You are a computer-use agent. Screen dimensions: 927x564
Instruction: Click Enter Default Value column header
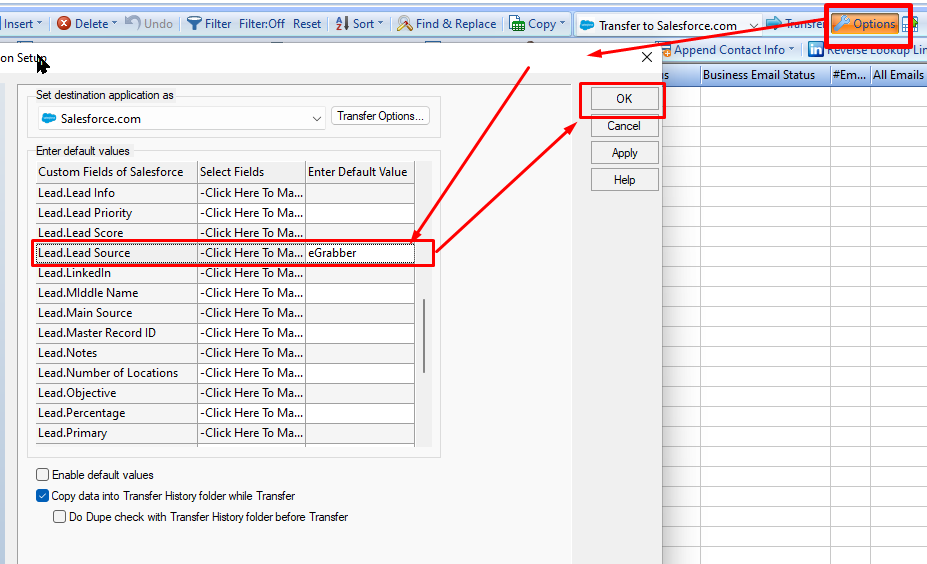coord(359,172)
